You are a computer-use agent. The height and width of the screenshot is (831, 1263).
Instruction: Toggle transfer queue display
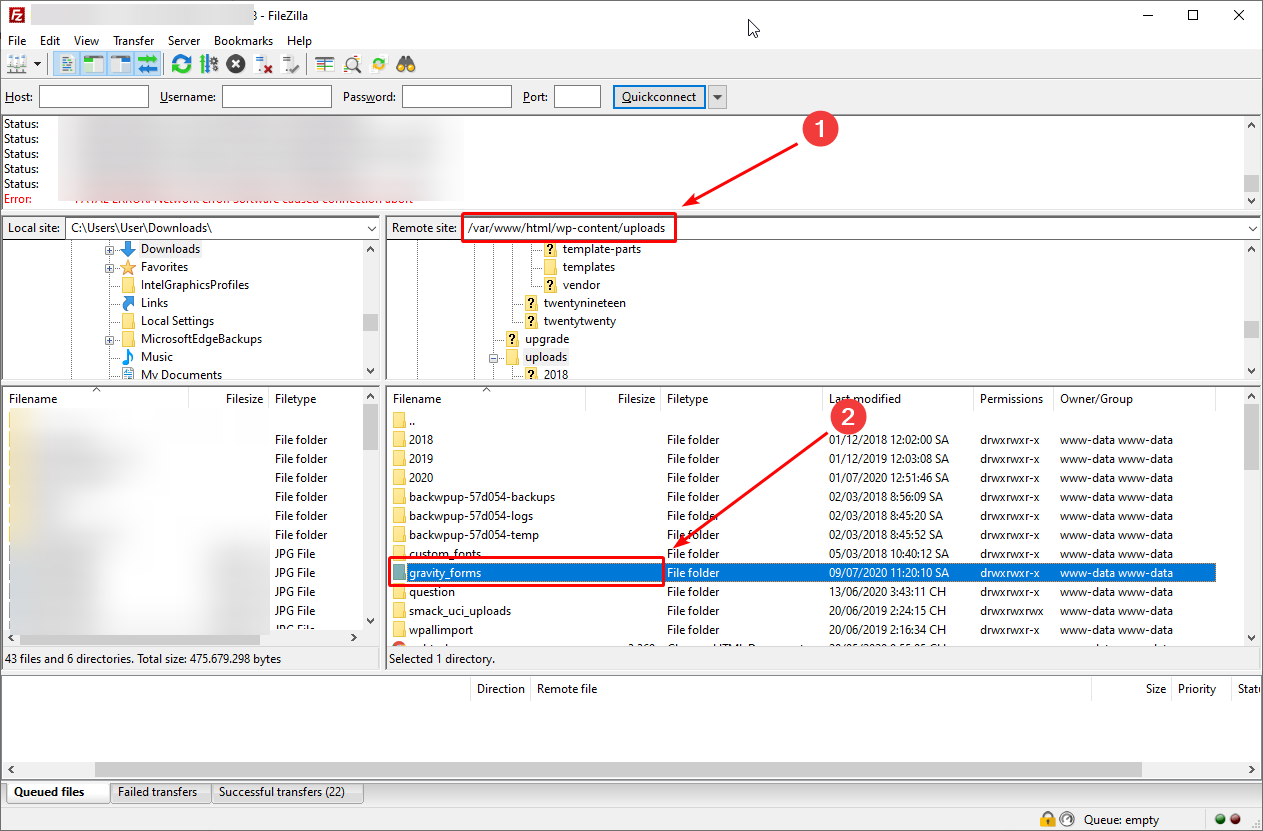(148, 64)
